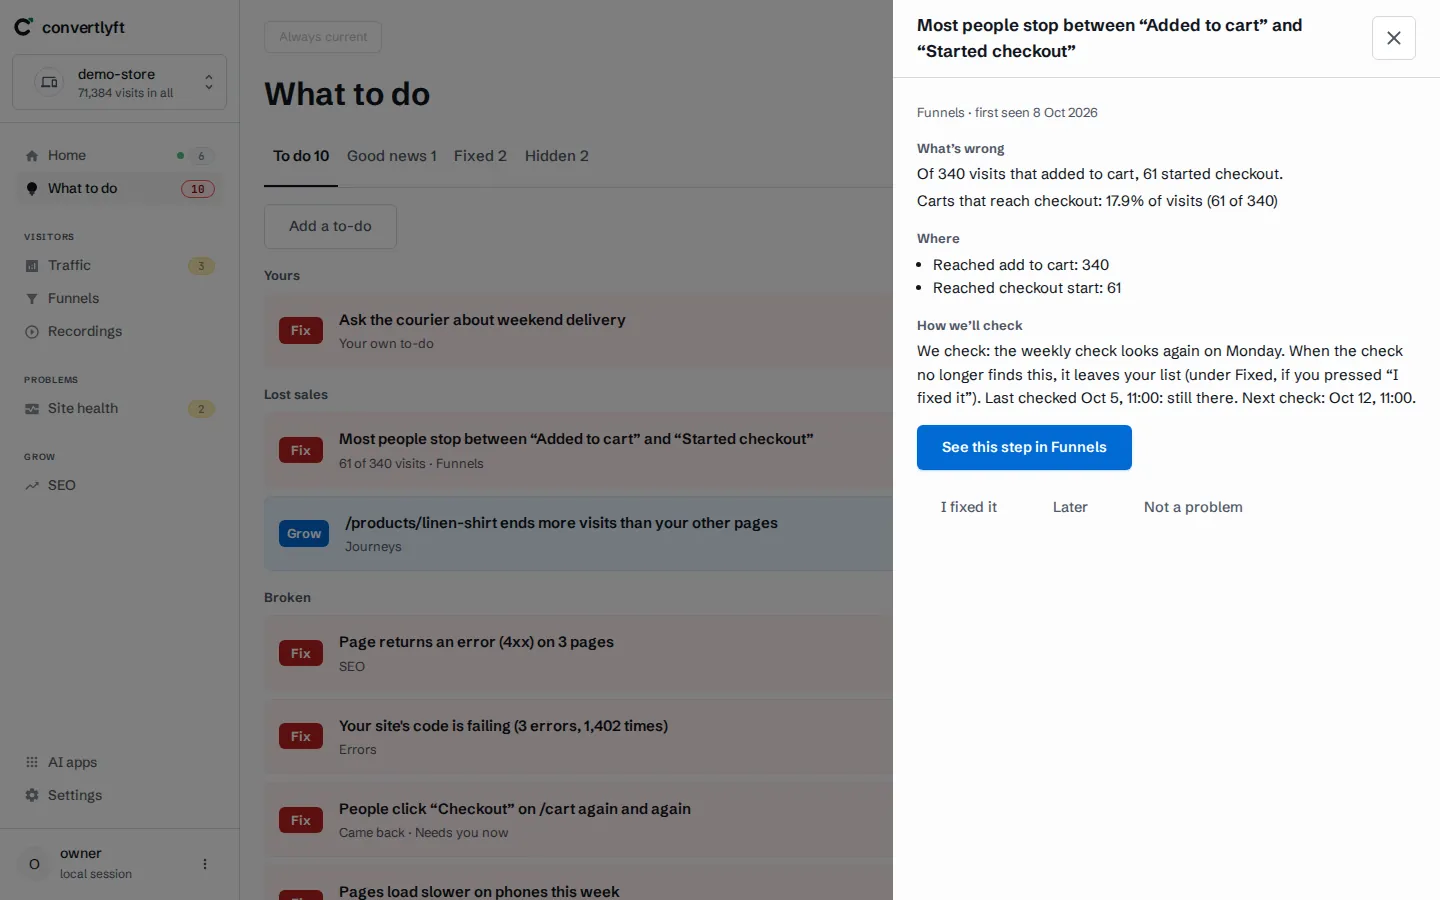Click See this step in Funnels
1440x900 pixels.
[x=1024, y=447]
